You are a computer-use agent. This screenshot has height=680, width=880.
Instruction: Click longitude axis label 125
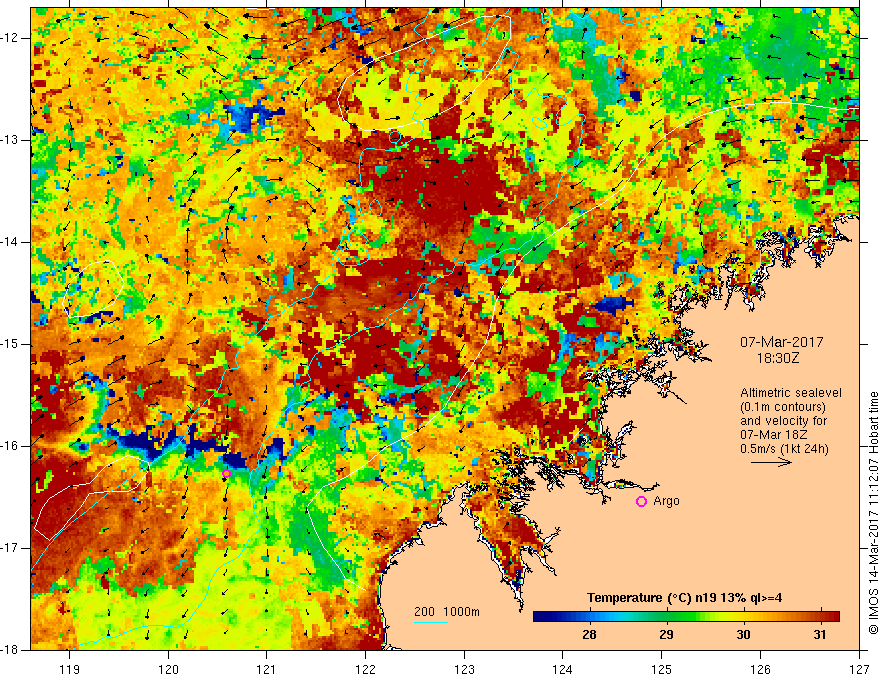(x=662, y=669)
